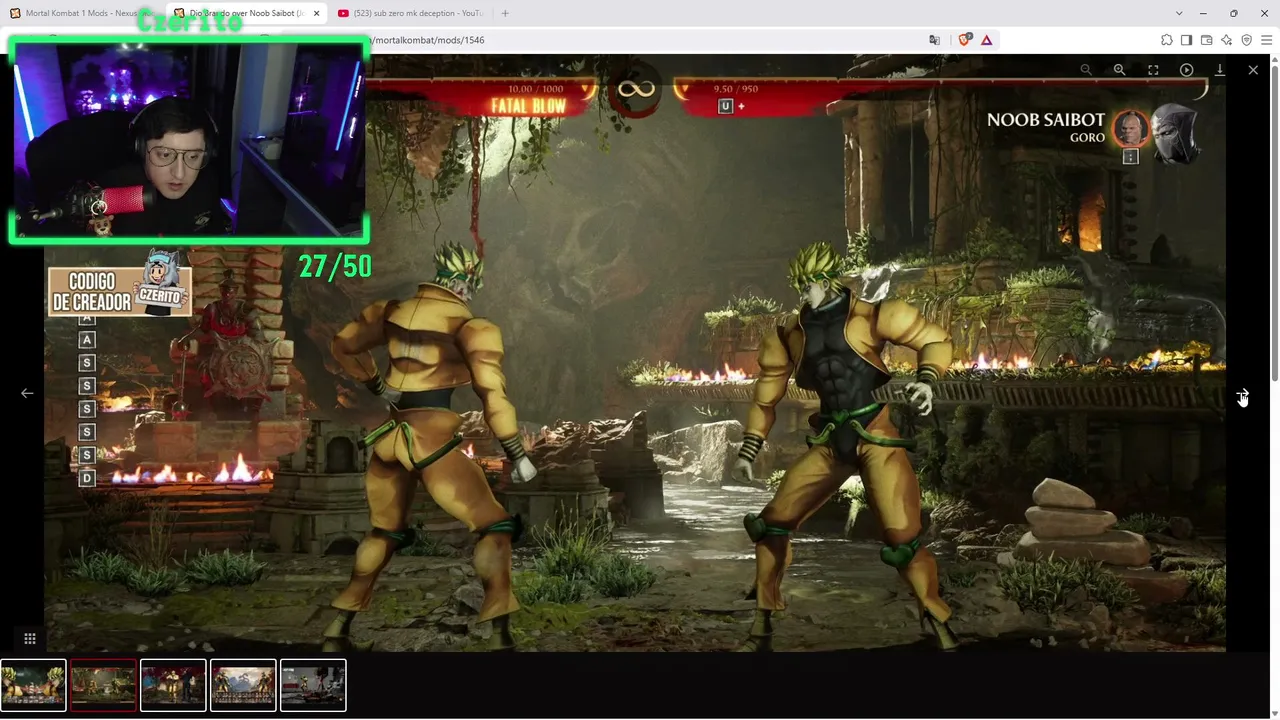Click the main Dio Brando screenshot
Screen dimensions: 1280x720
click(x=635, y=352)
